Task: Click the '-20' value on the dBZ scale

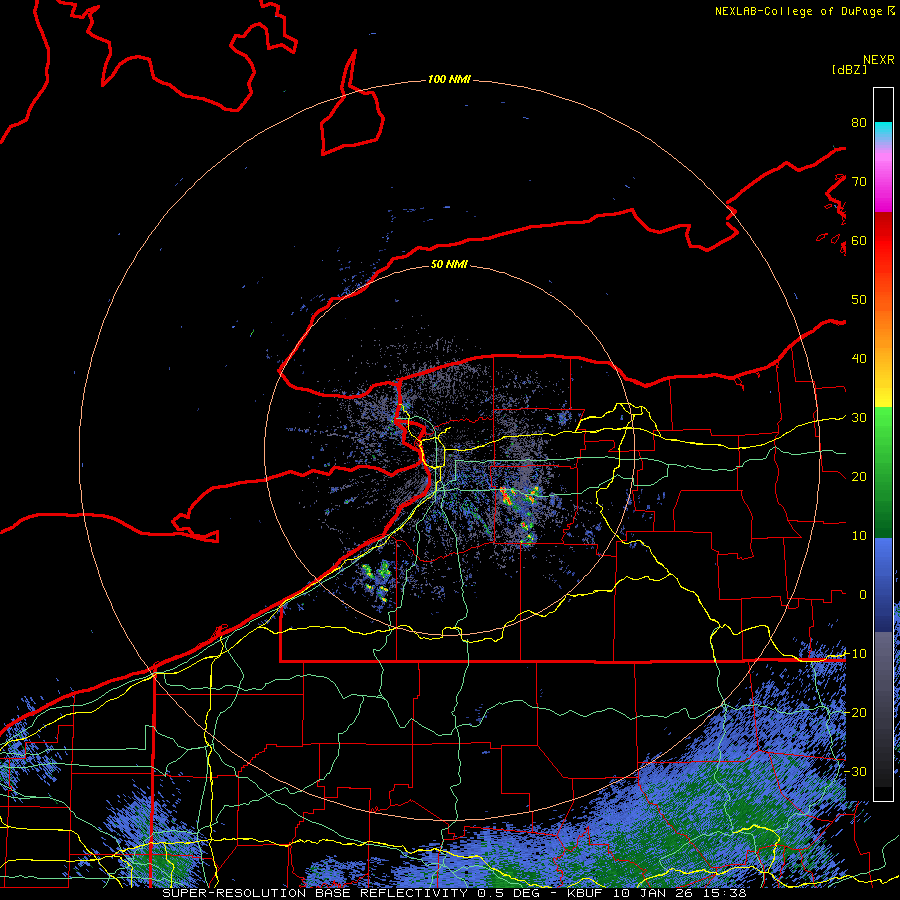Action: coord(855,713)
